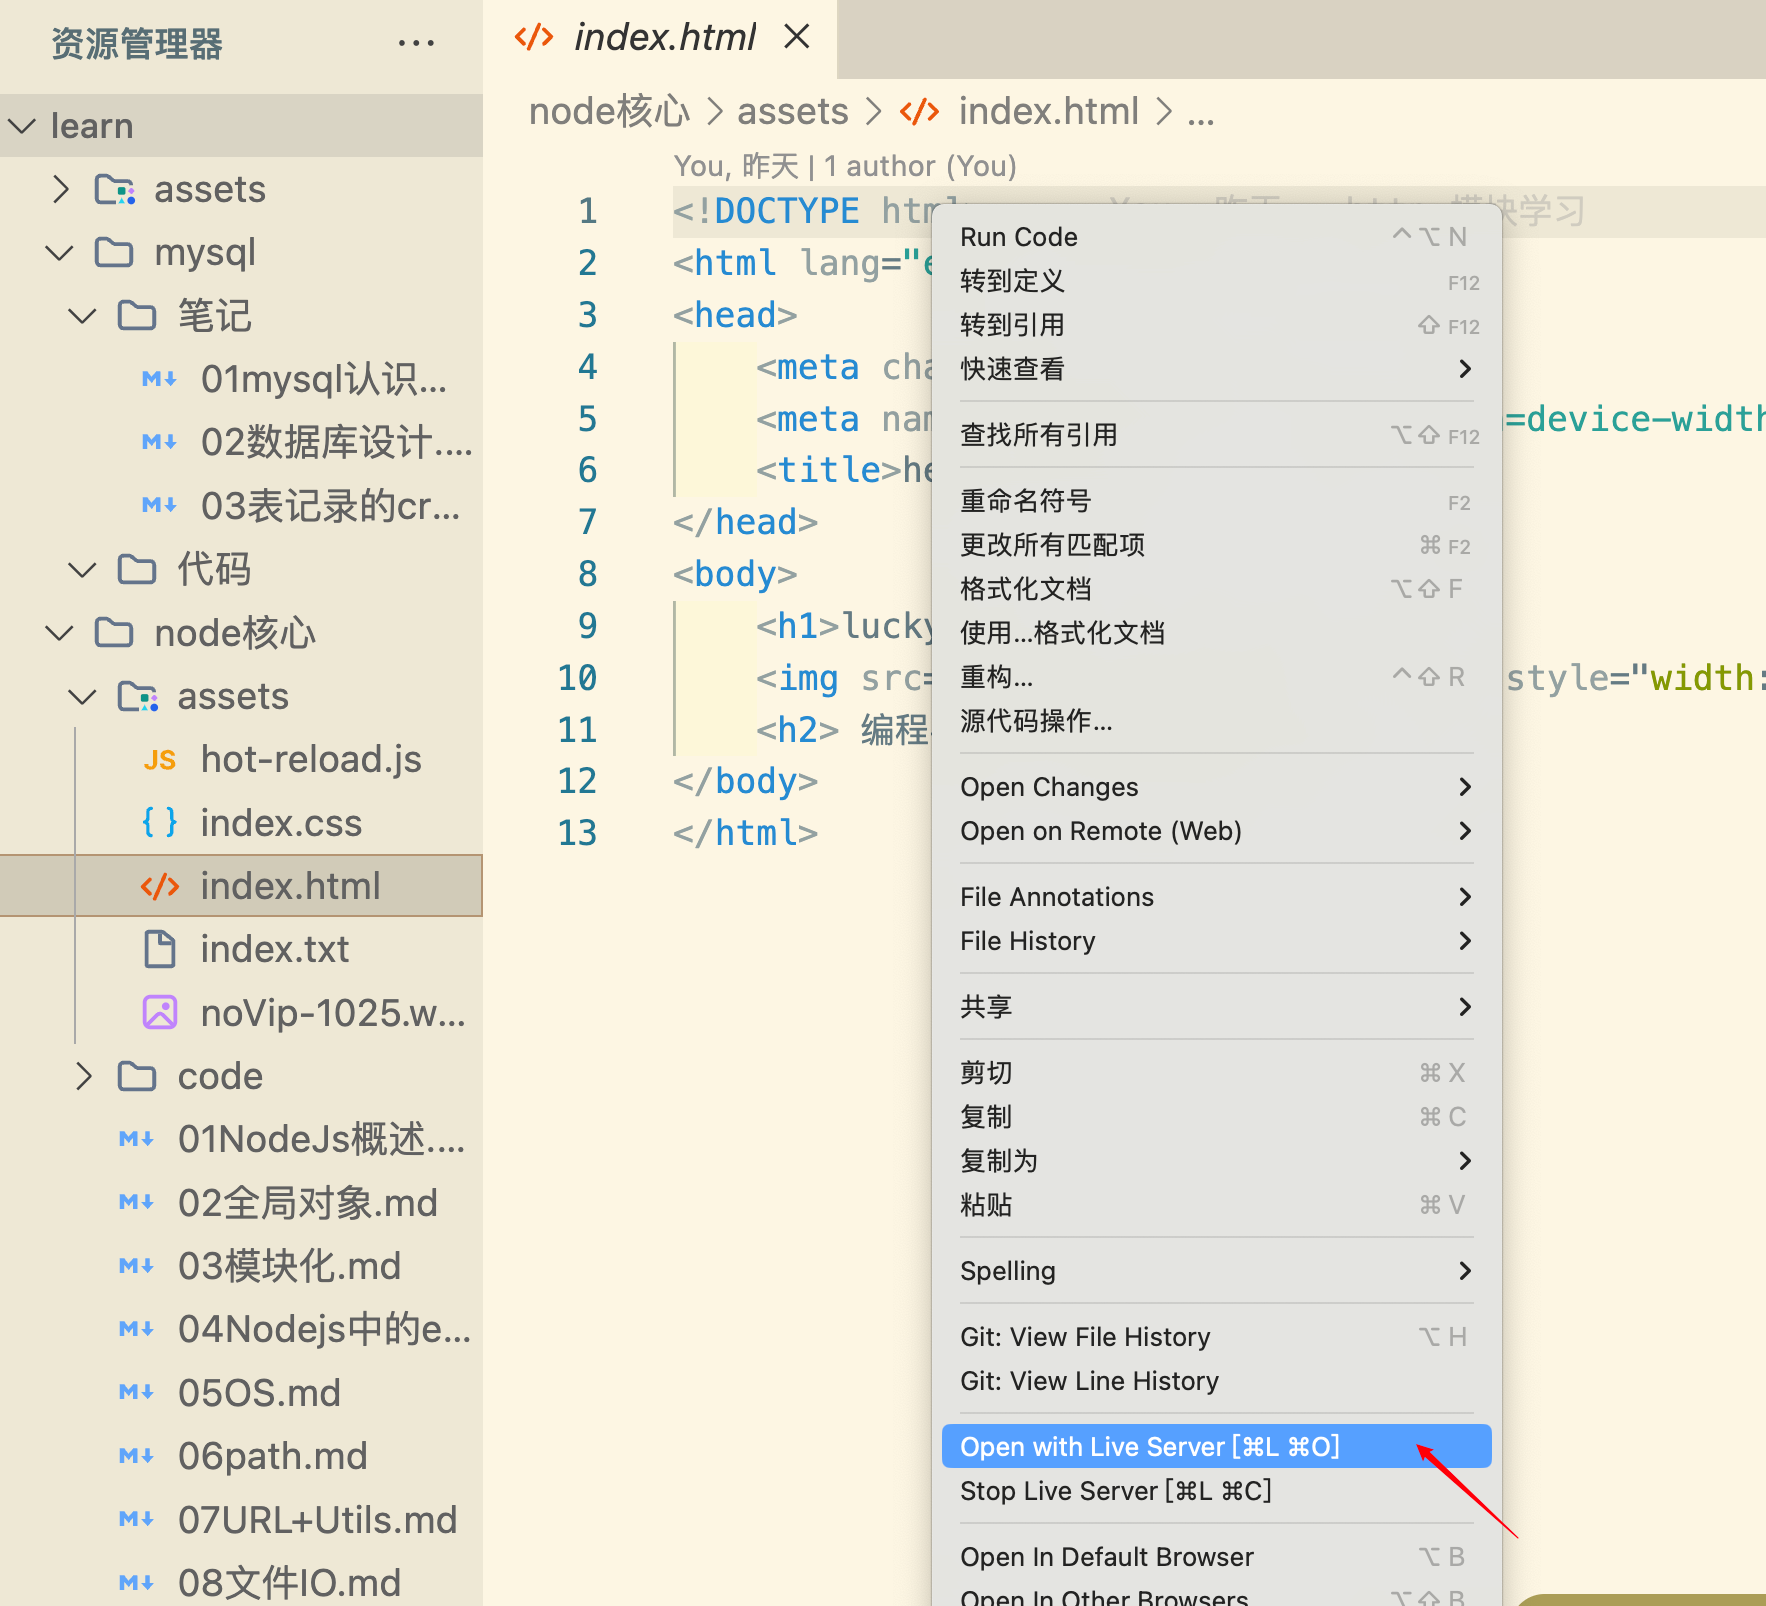Viewport: 1766px width, 1606px height.
Task: Click the image icon of noVip-1025 file
Action: click(160, 1013)
